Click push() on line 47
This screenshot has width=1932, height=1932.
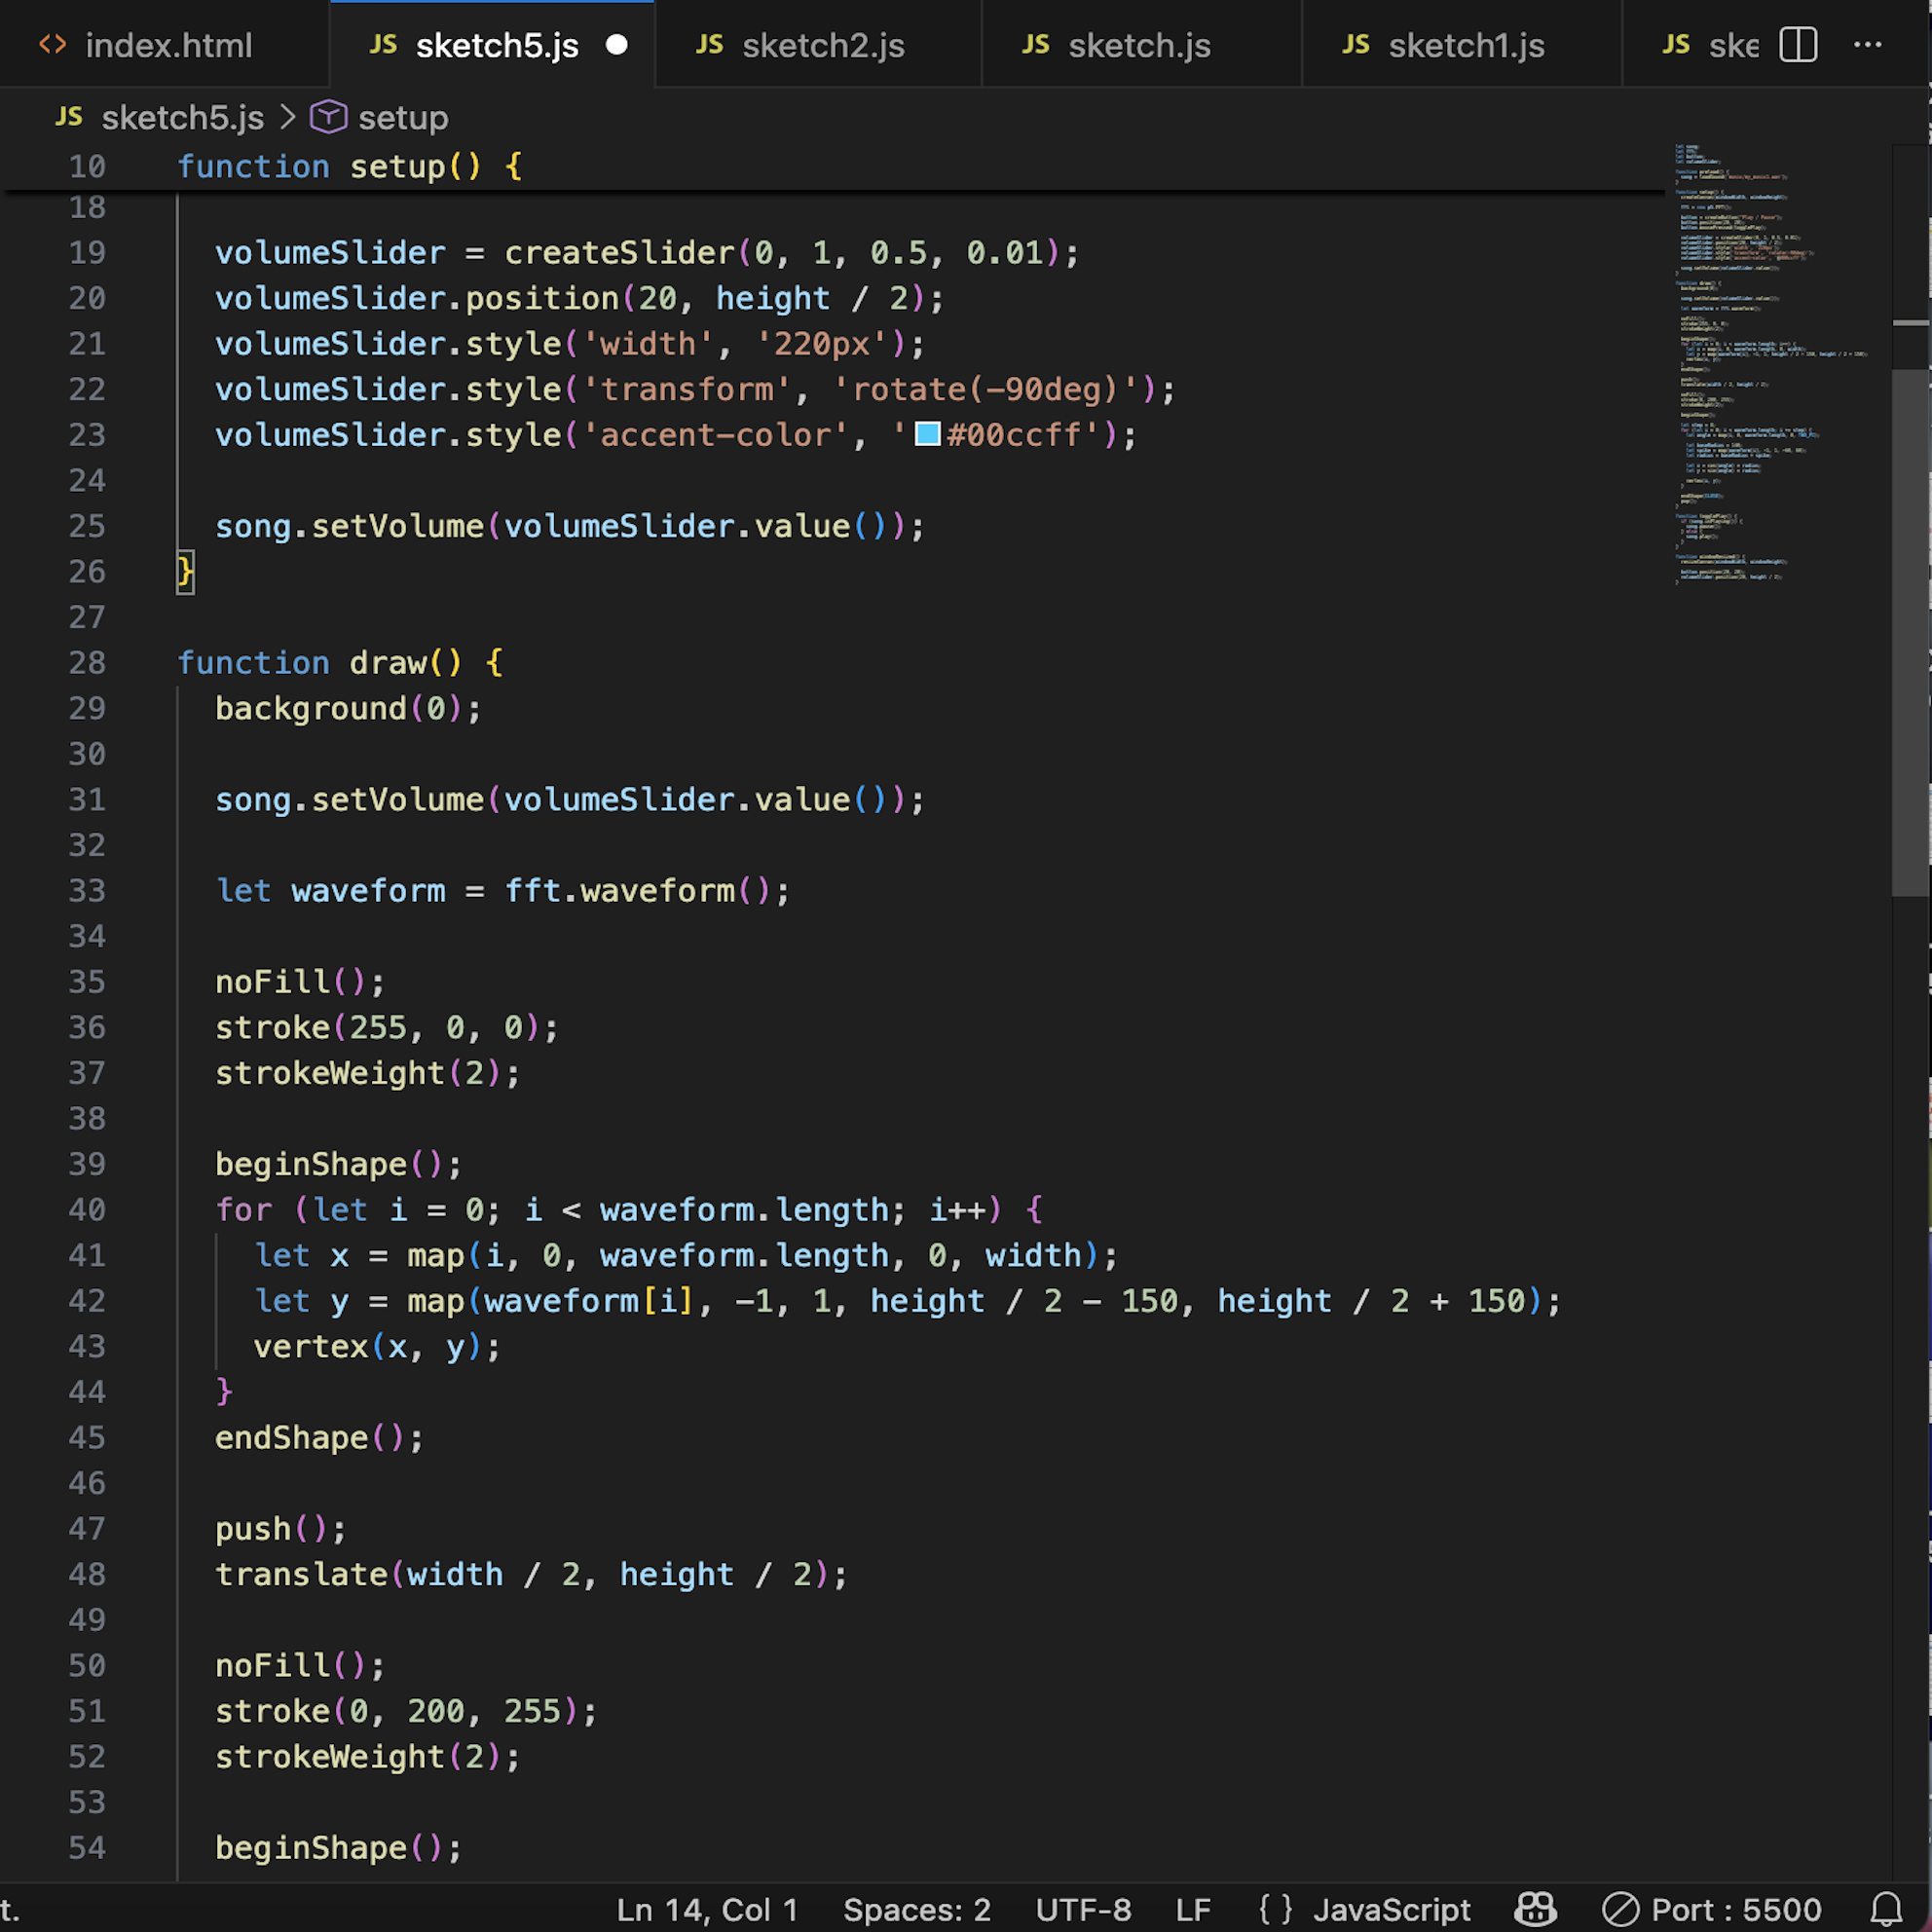280,1528
